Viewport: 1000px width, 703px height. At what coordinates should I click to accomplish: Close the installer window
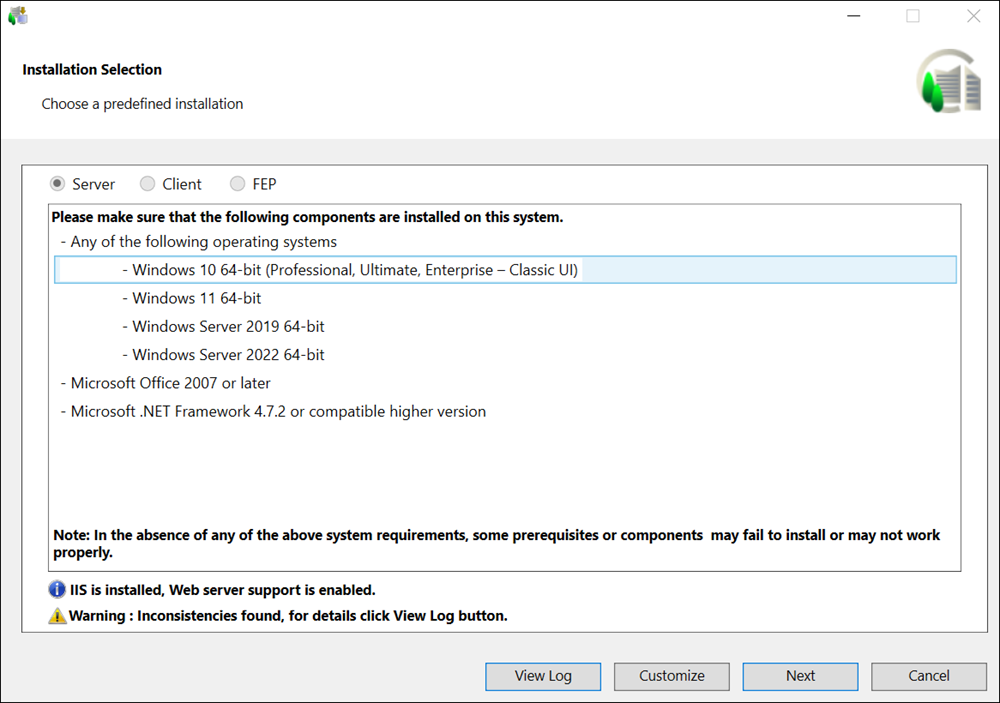973,16
